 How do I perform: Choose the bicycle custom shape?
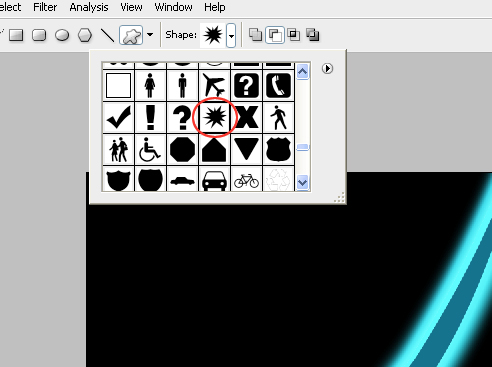coord(246,180)
